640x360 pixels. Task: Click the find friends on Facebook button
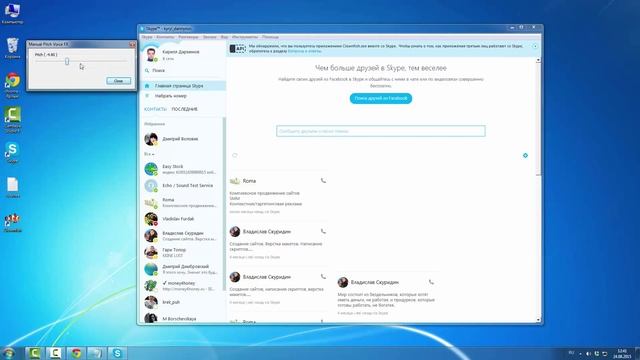[x=381, y=98]
